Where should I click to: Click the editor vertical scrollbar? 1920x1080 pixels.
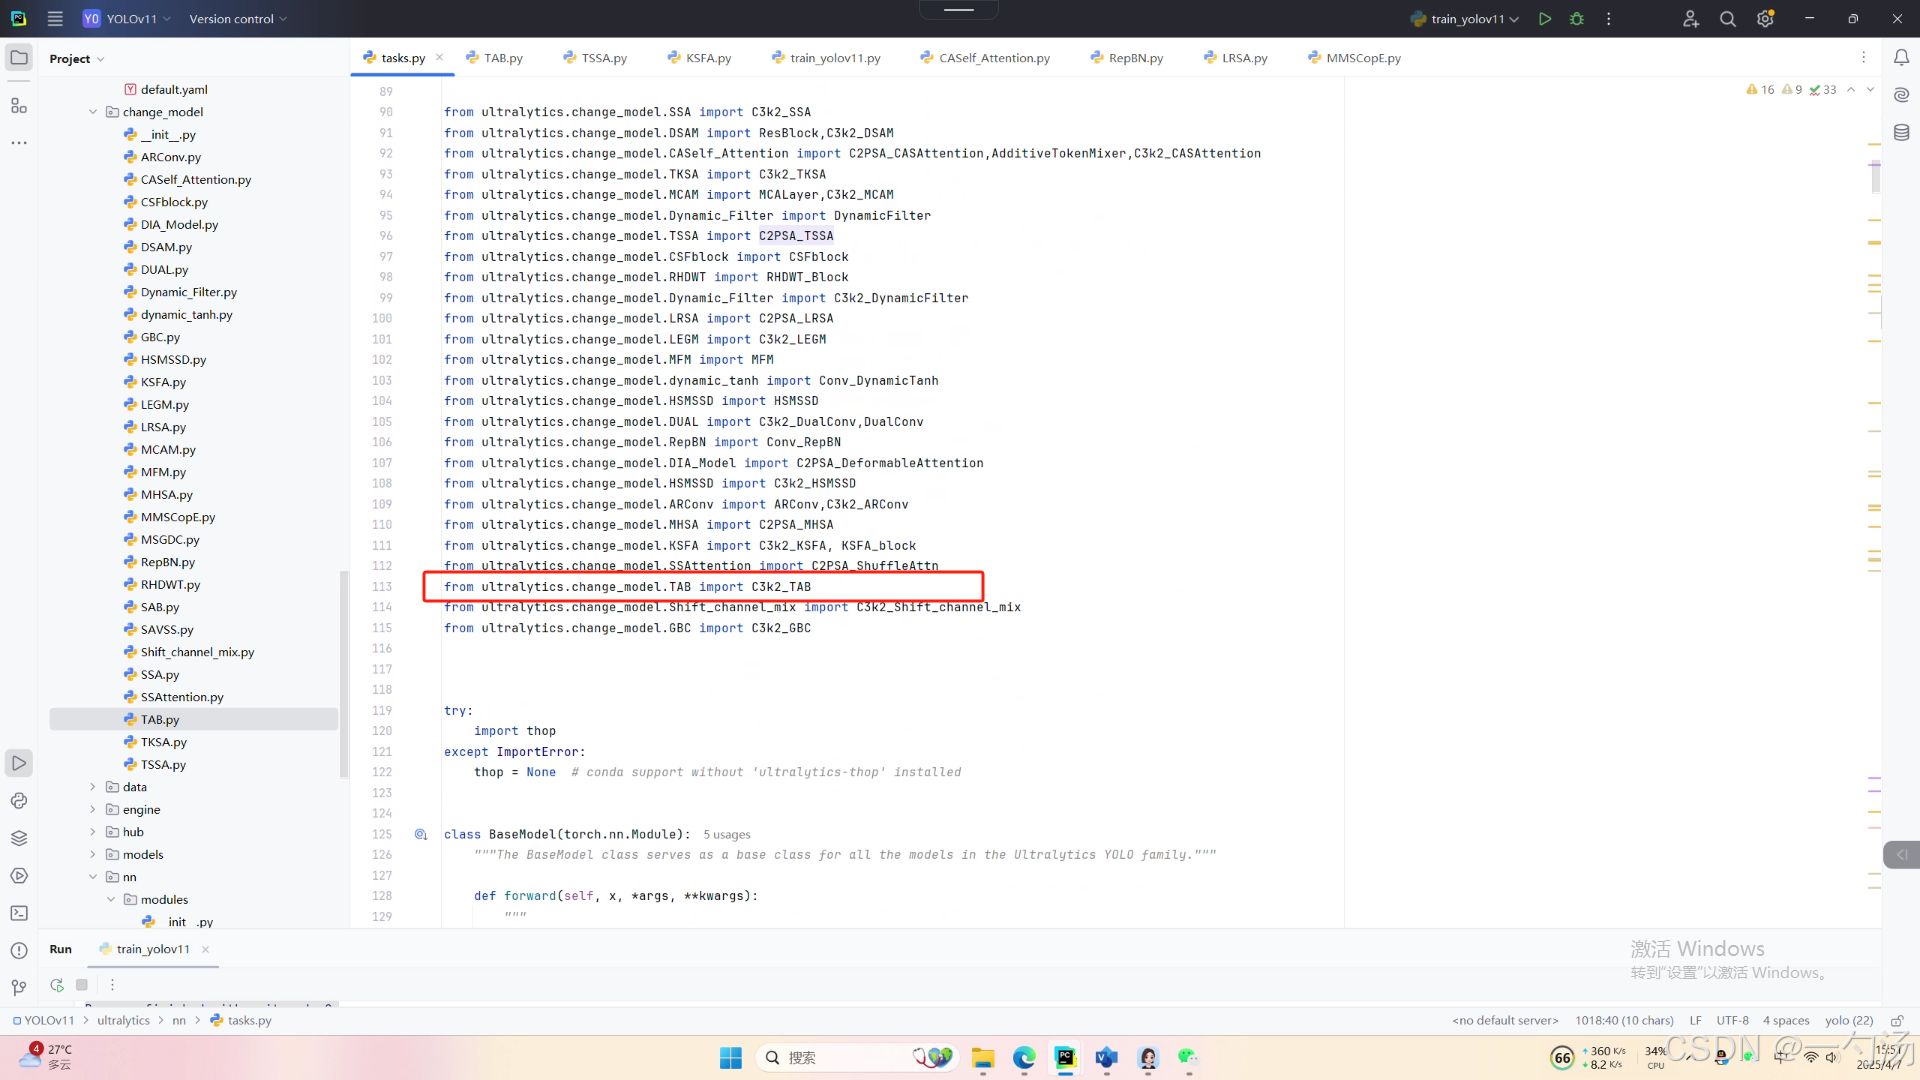(x=1875, y=177)
